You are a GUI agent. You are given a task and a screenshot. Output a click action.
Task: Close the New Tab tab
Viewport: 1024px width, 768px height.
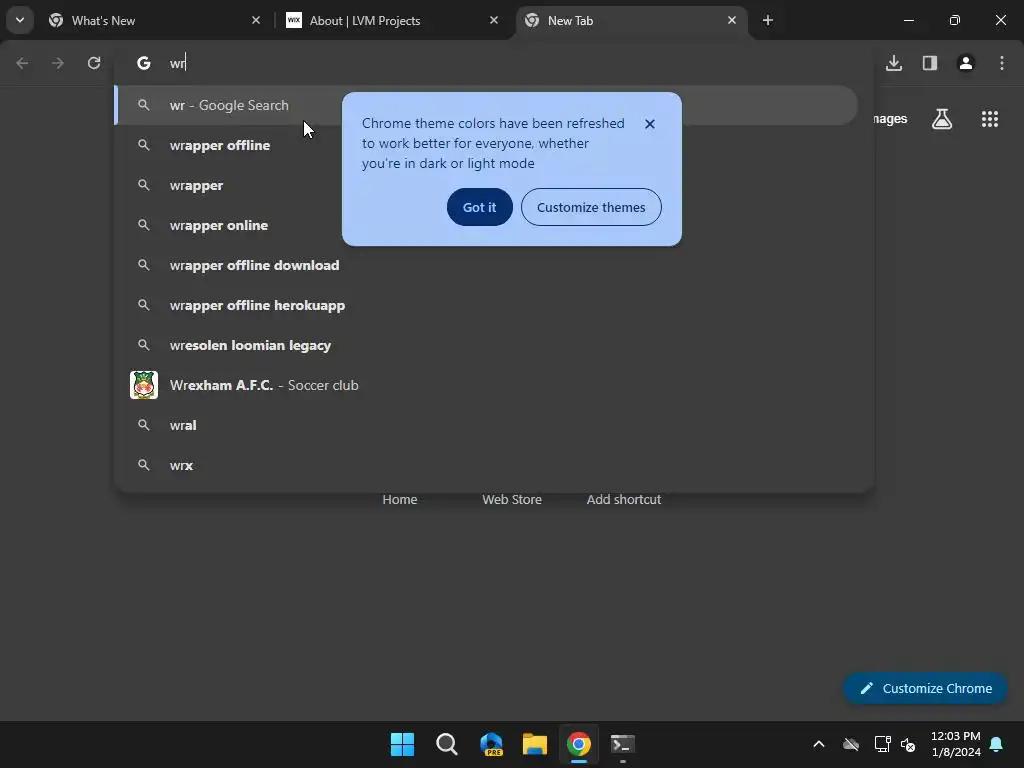pyautogui.click(x=731, y=20)
